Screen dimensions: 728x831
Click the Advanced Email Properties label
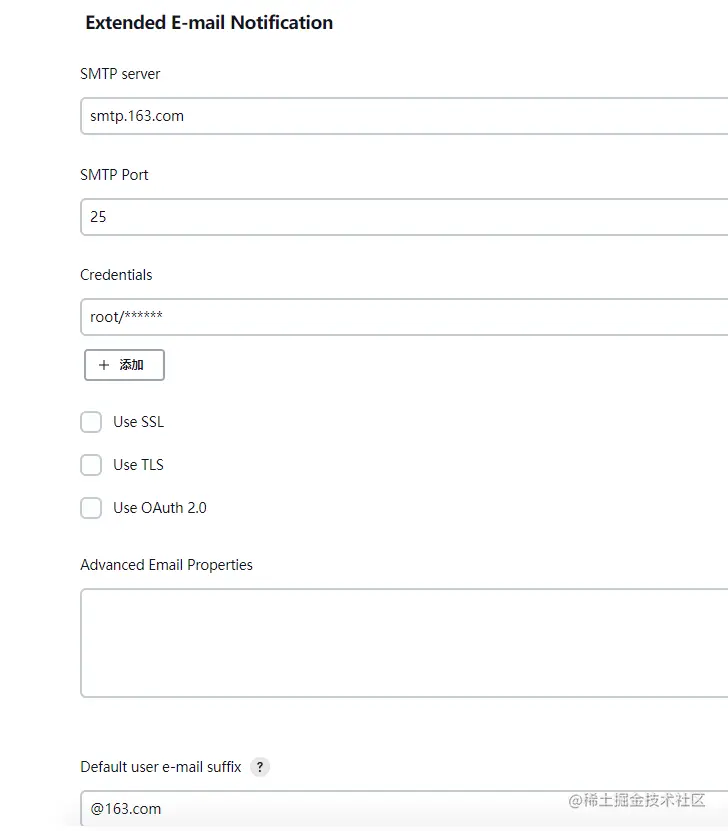(166, 565)
